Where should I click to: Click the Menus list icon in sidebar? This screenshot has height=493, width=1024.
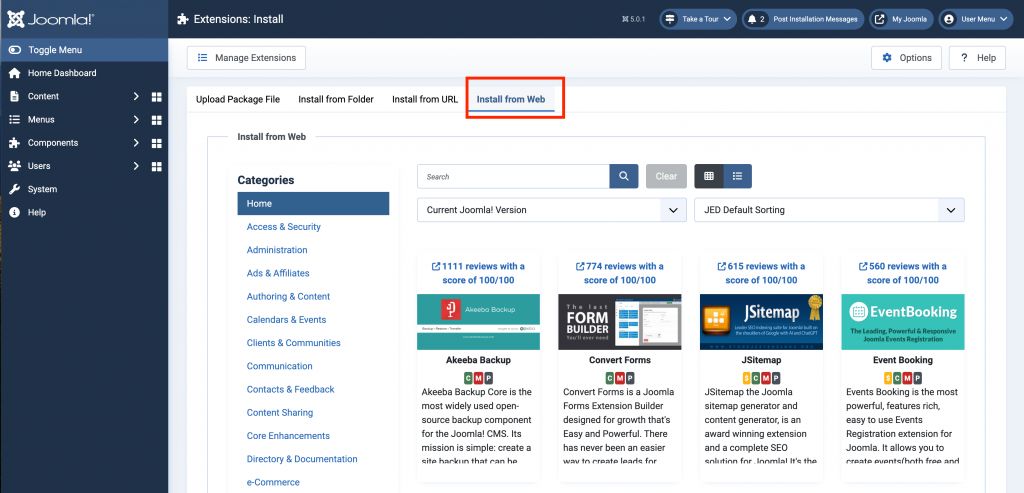14,119
